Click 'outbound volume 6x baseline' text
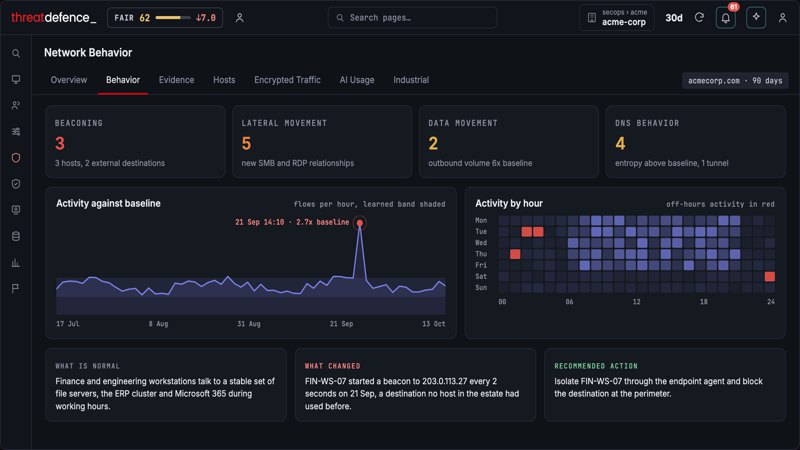Screen dimensions: 800x450 tap(480, 163)
